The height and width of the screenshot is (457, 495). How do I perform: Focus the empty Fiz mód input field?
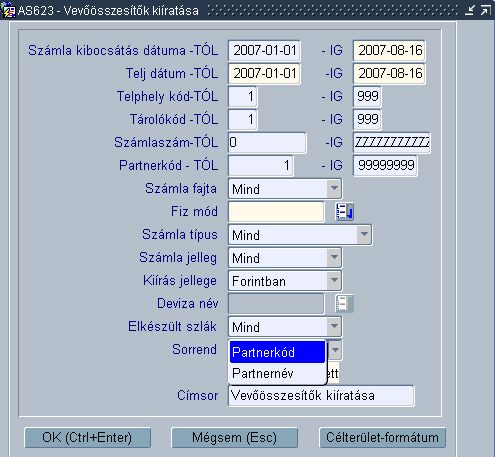click(276, 211)
